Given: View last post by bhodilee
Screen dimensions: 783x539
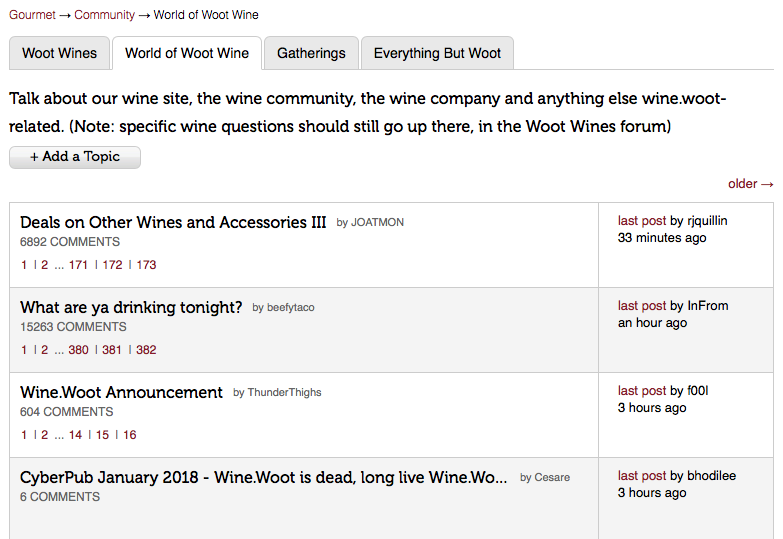Looking at the screenshot, I should point(642,476).
